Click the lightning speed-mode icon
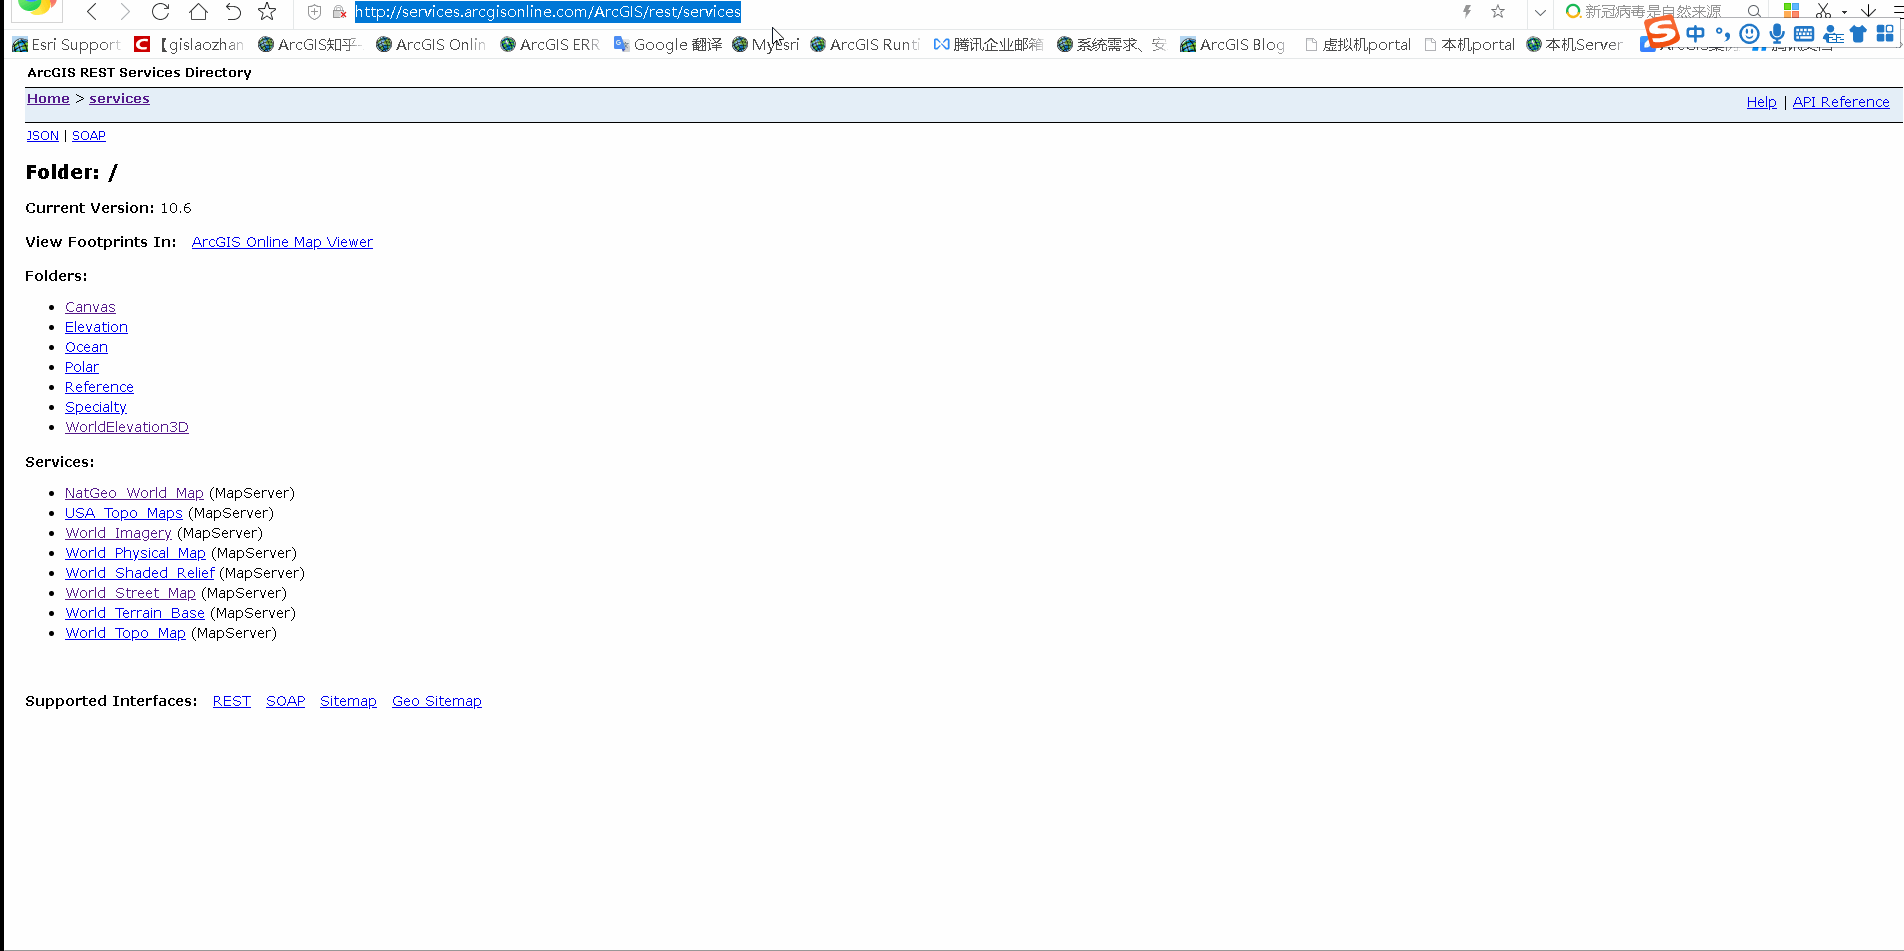The height and width of the screenshot is (951, 1904). (x=1467, y=12)
